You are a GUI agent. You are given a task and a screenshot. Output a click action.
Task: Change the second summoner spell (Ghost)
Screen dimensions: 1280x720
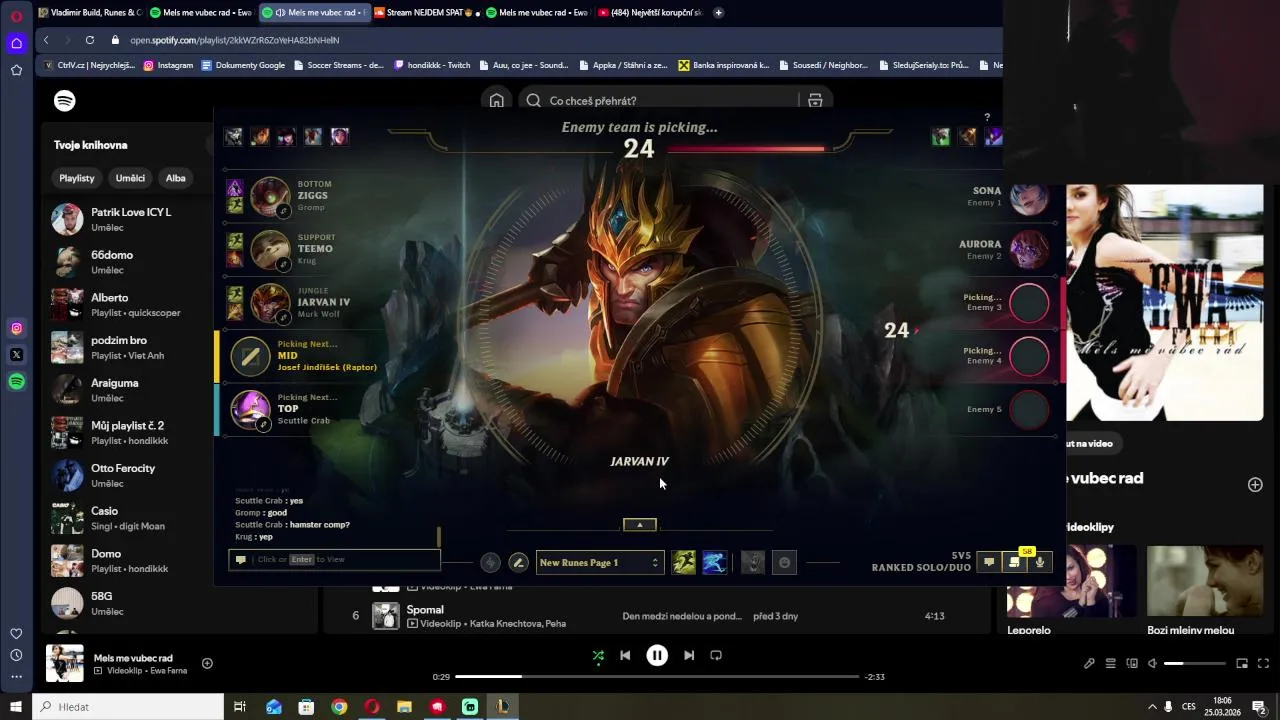714,563
